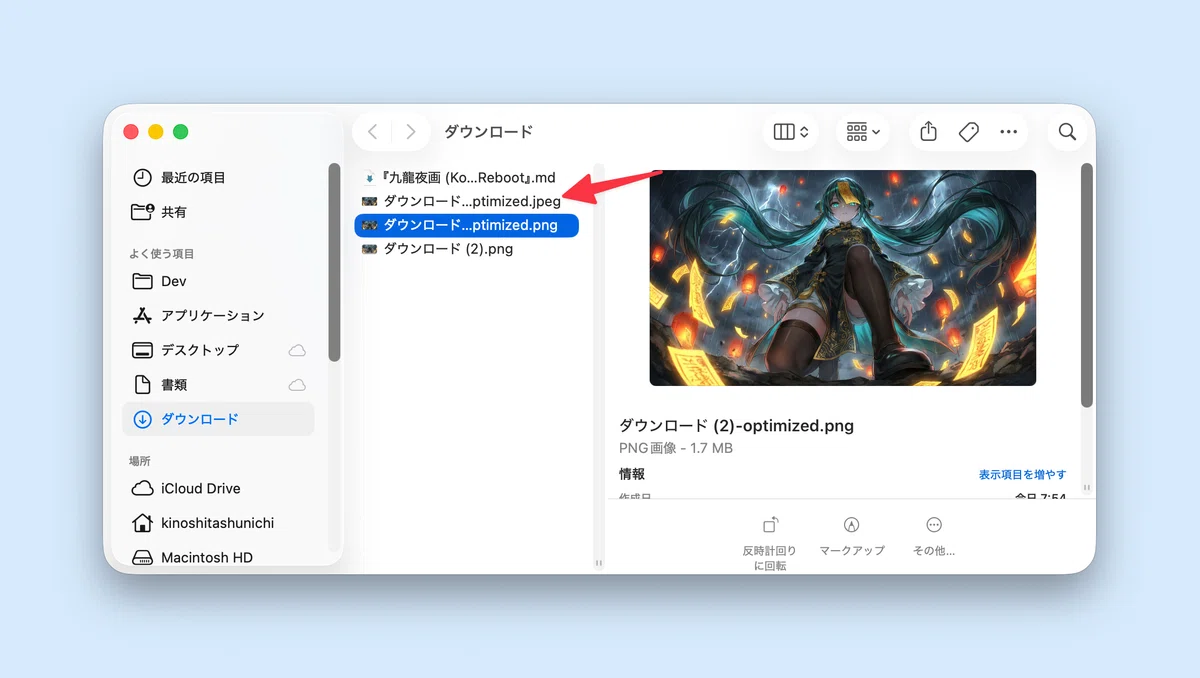This screenshot has width=1200, height=678.
Task: Select the ダウンロード (2).png file
Action: click(x=467, y=249)
